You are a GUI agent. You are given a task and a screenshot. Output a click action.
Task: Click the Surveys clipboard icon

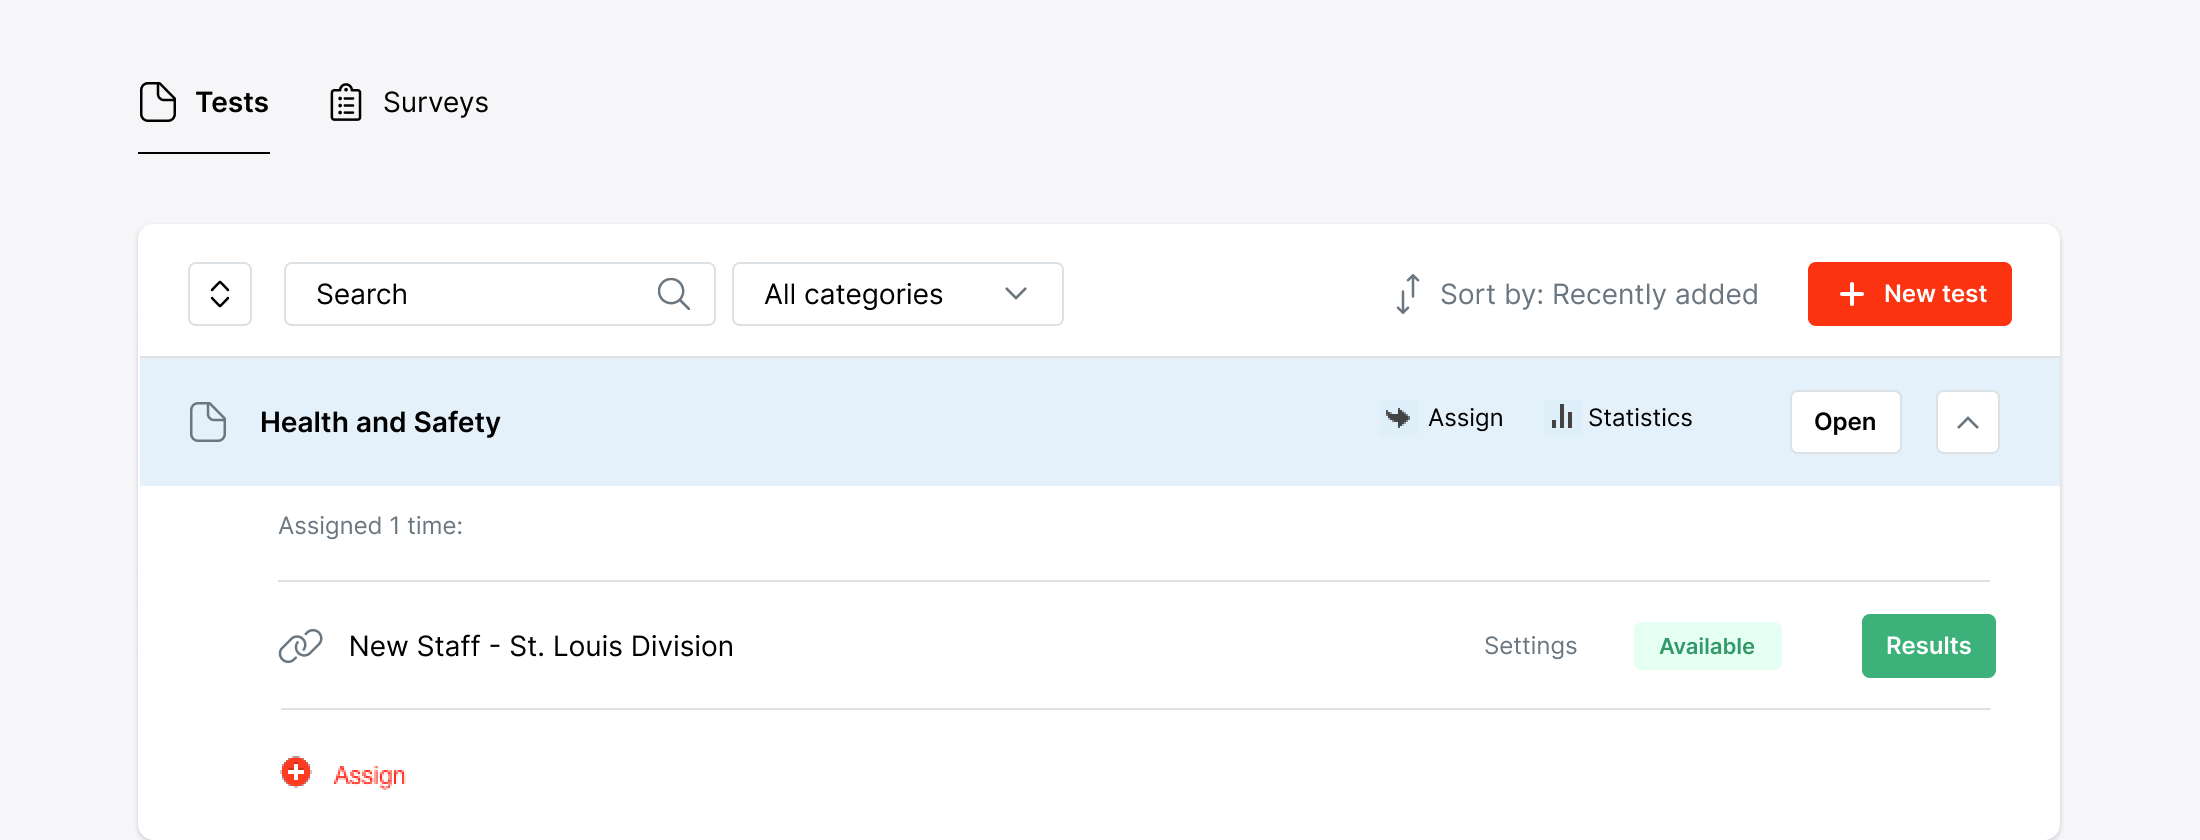pyautogui.click(x=346, y=102)
